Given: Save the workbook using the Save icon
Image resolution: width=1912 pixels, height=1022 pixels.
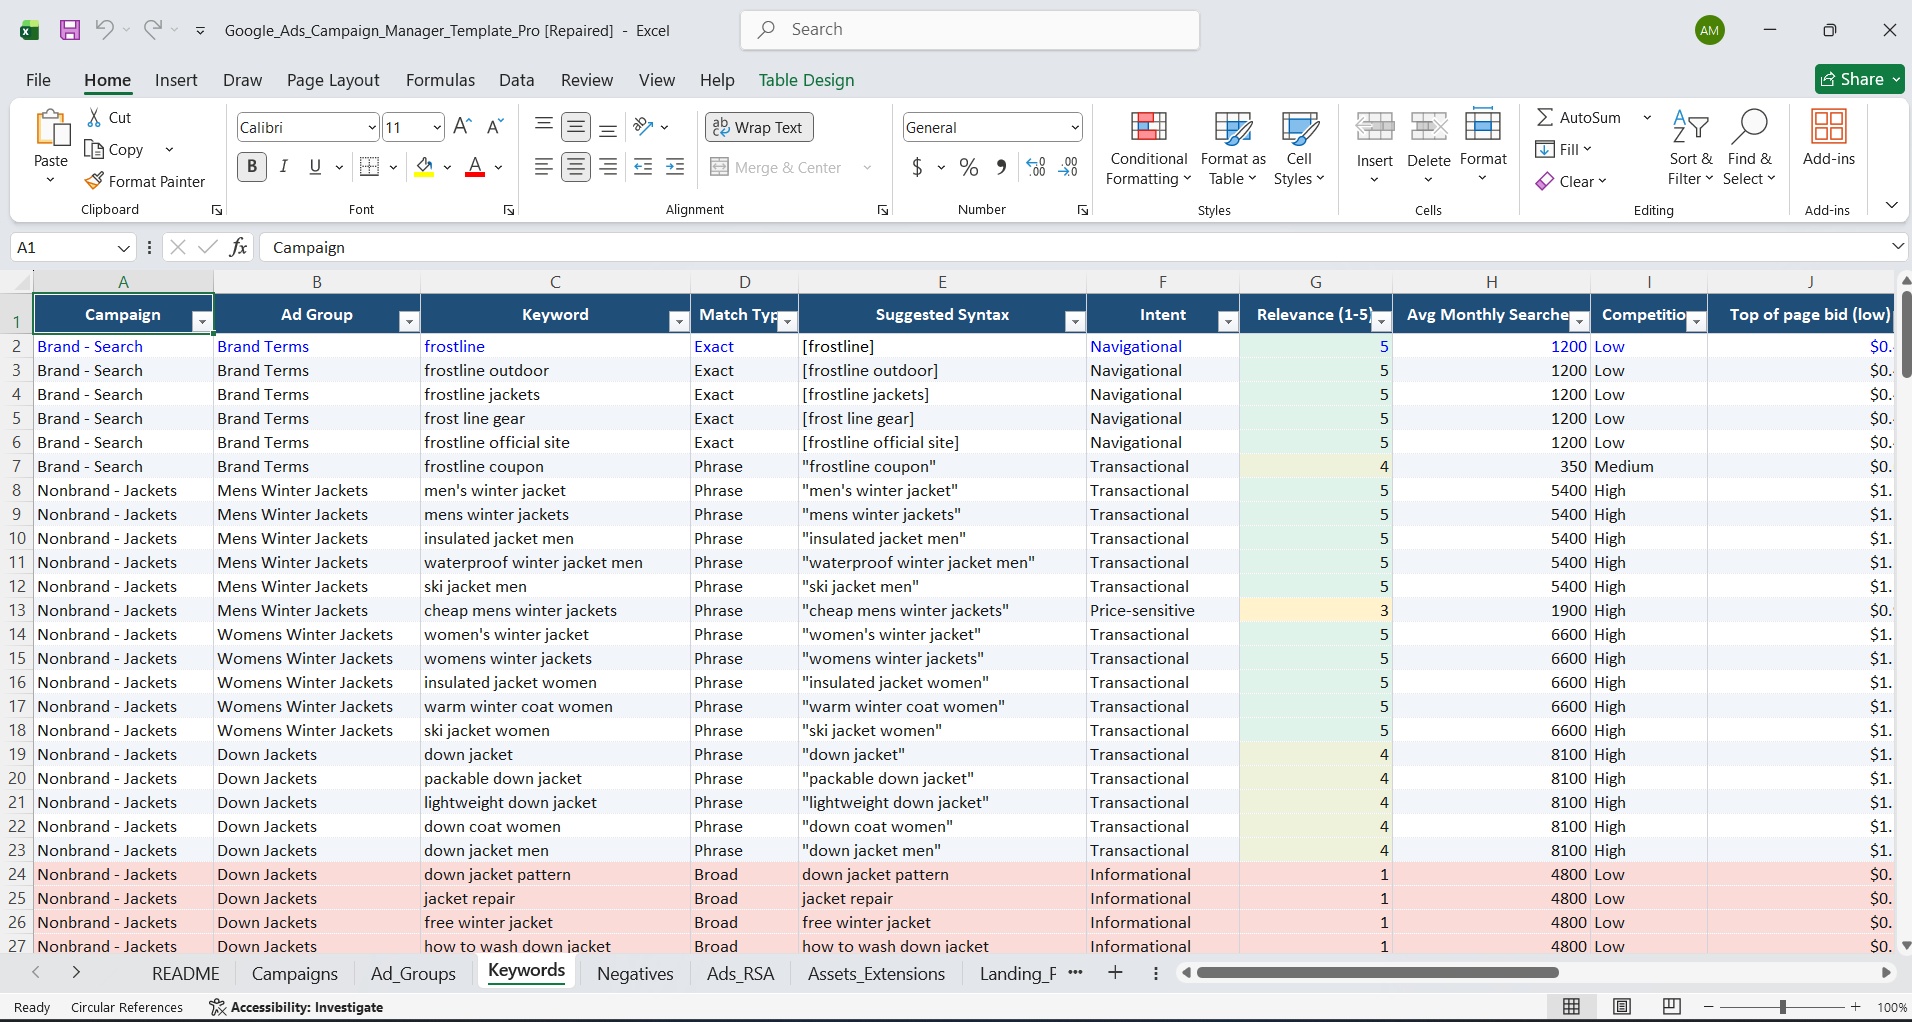Looking at the screenshot, I should click(x=69, y=30).
